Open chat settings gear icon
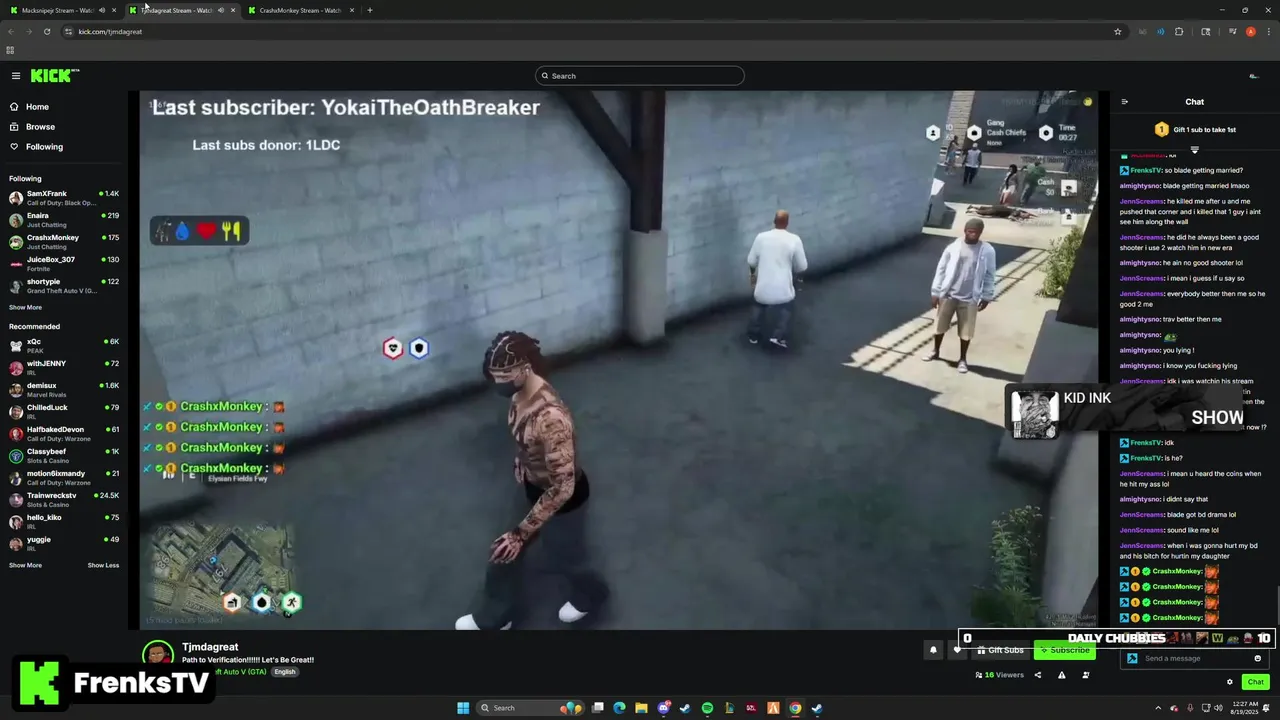Image resolution: width=1280 pixels, height=720 pixels. pyautogui.click(x=1230, y=682)
